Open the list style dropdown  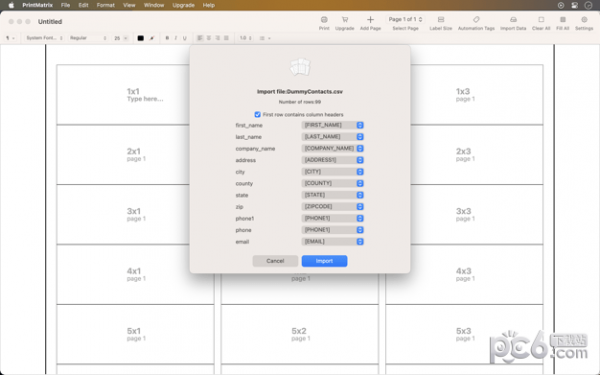coord(265,38)
